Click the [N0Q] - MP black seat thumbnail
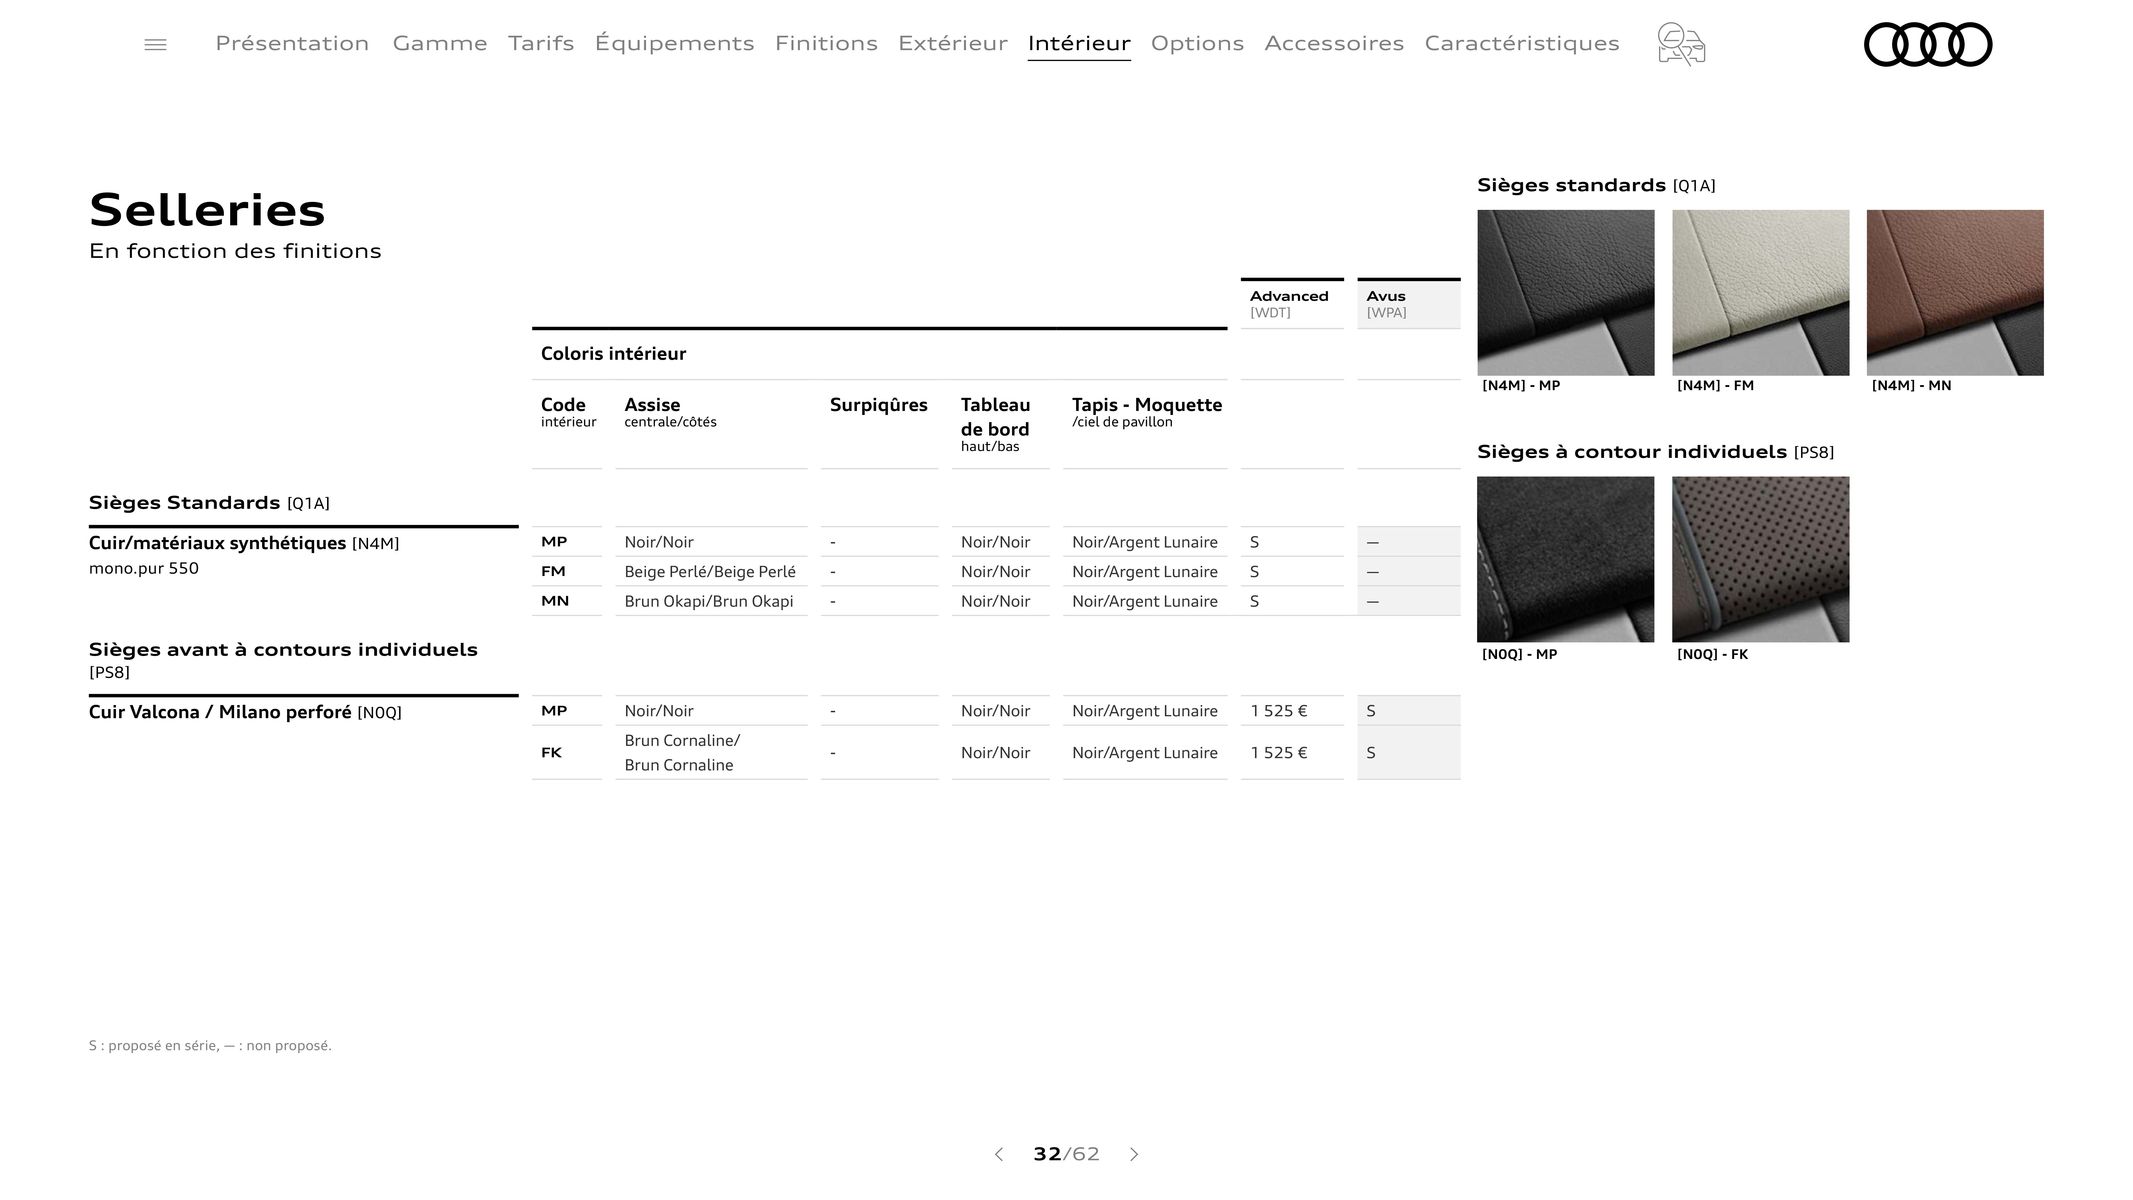 [1566, 559]
